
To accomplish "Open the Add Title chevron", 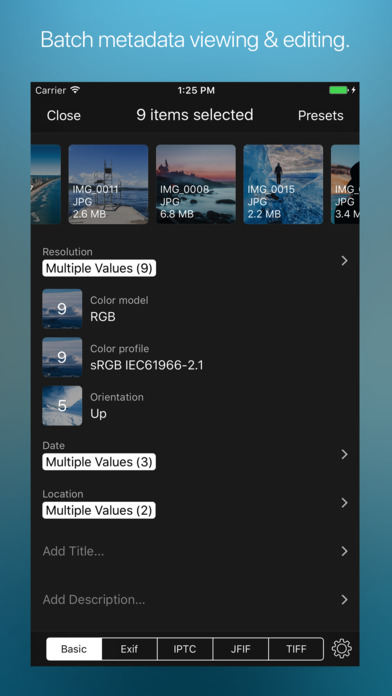I will click(x=344, y=551).
